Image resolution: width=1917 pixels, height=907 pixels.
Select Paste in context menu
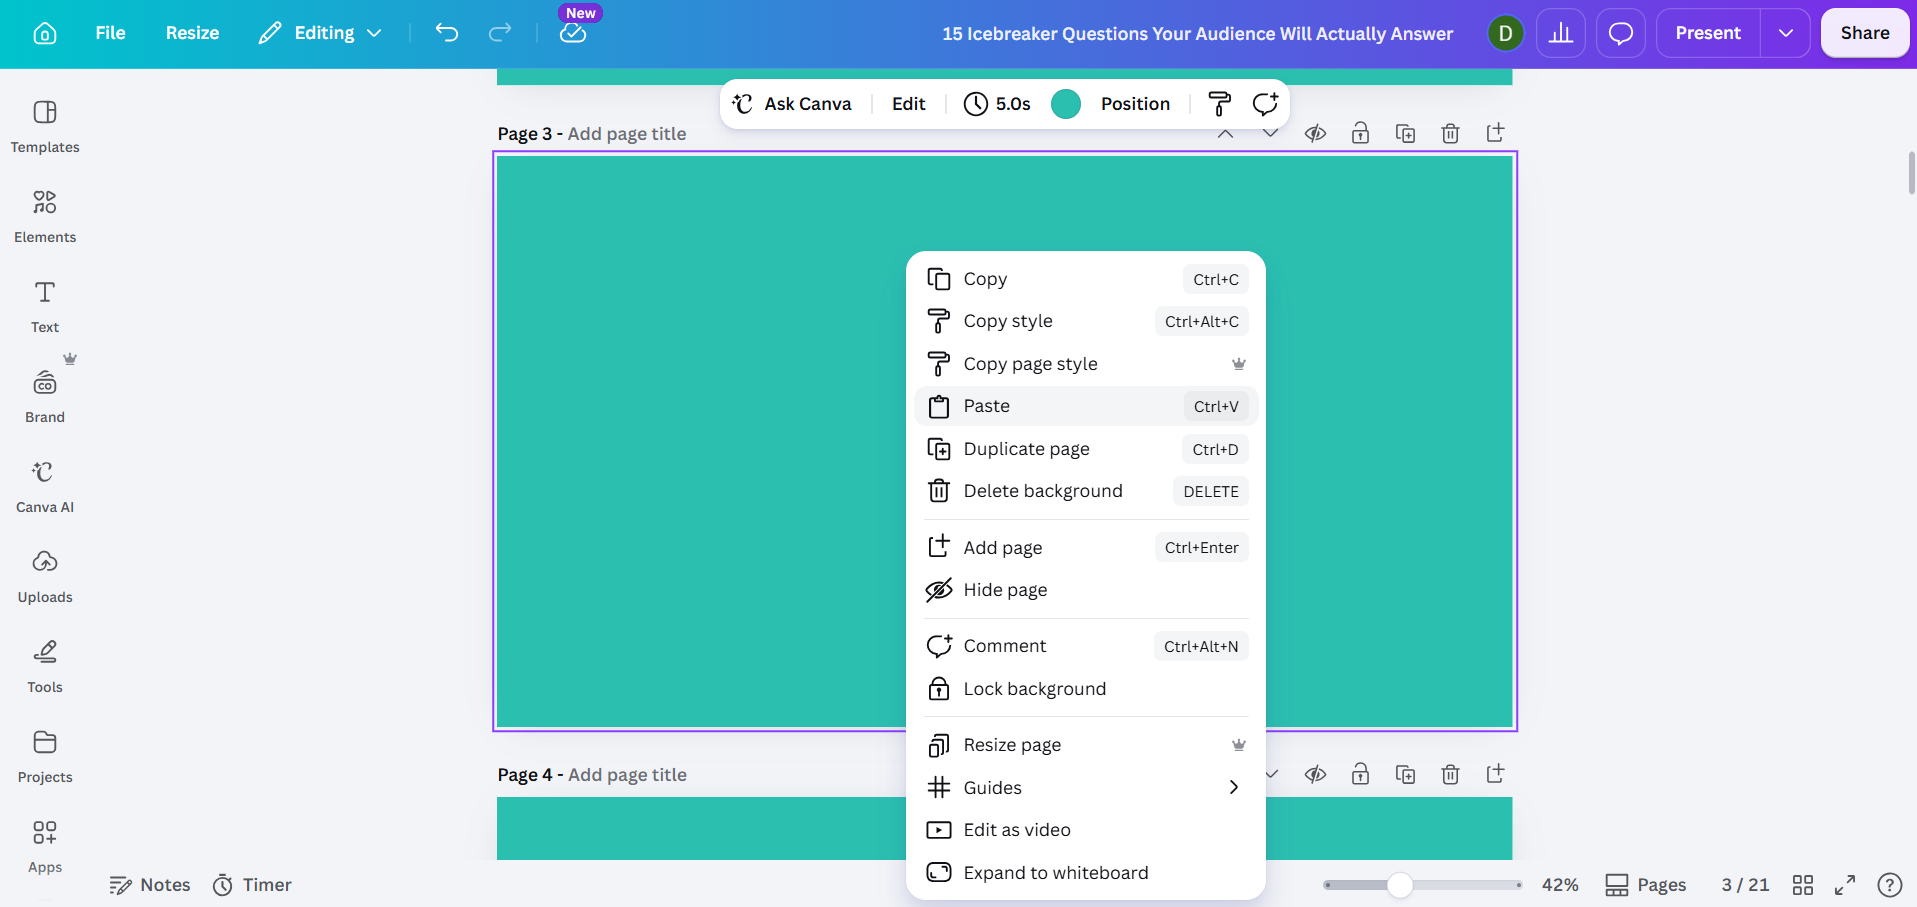click(1086, 406)
